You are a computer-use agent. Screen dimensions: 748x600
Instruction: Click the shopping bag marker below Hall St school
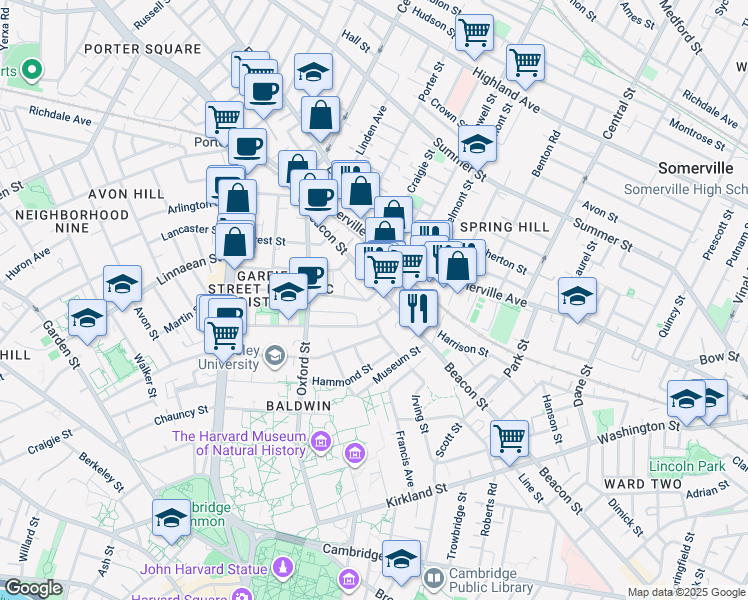(x=321, y=116)
